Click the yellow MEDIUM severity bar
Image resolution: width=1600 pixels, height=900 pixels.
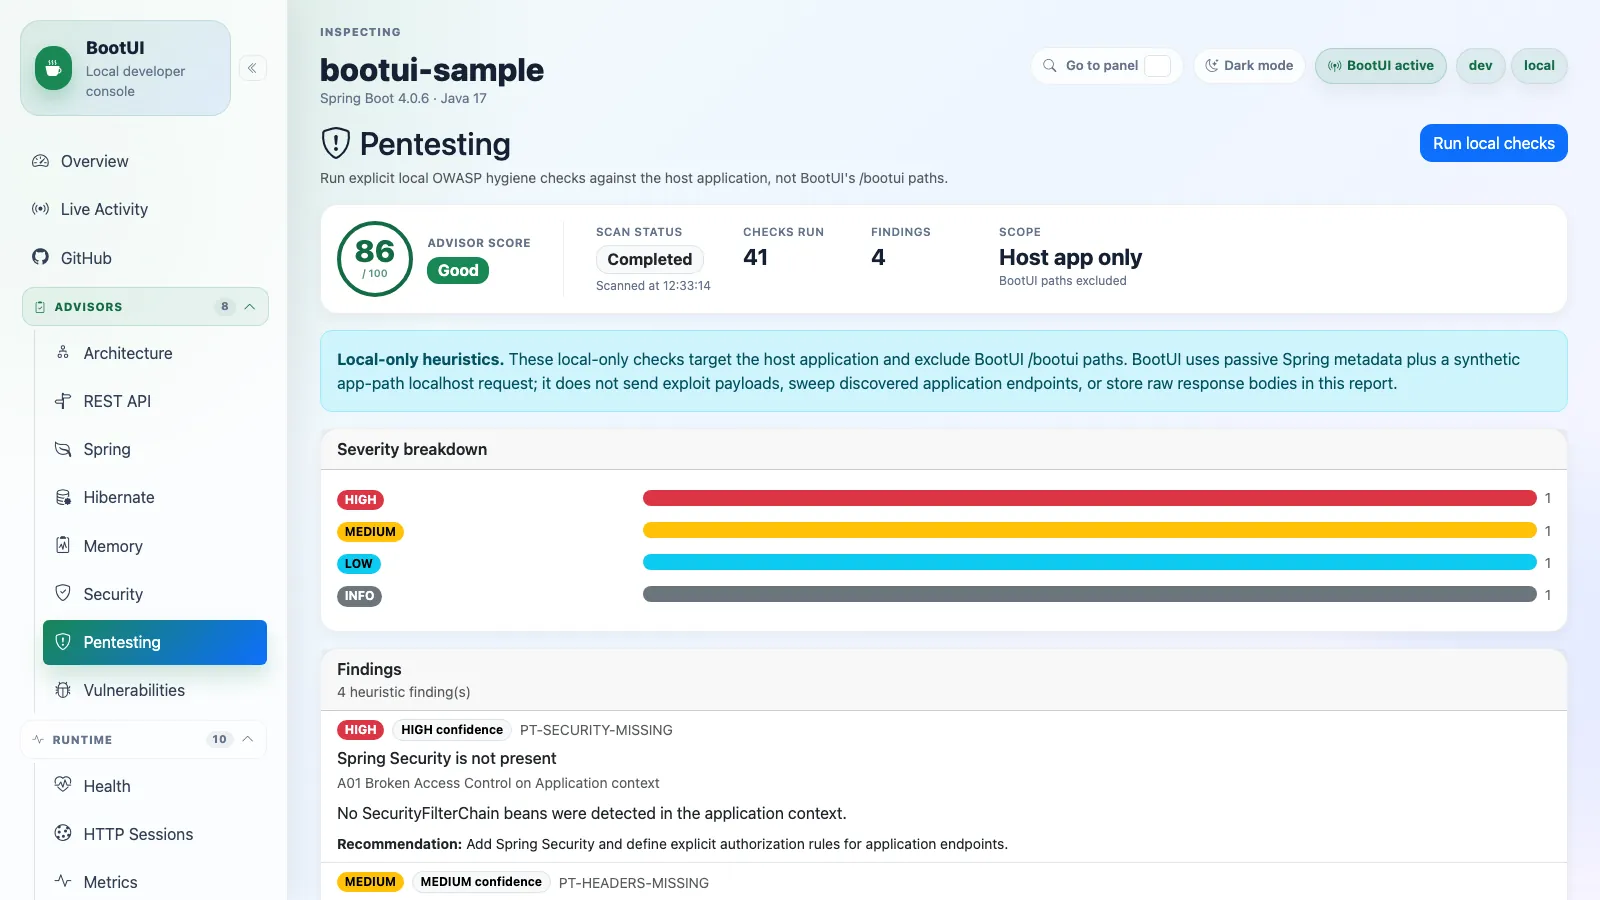[x=1090, y=530]
